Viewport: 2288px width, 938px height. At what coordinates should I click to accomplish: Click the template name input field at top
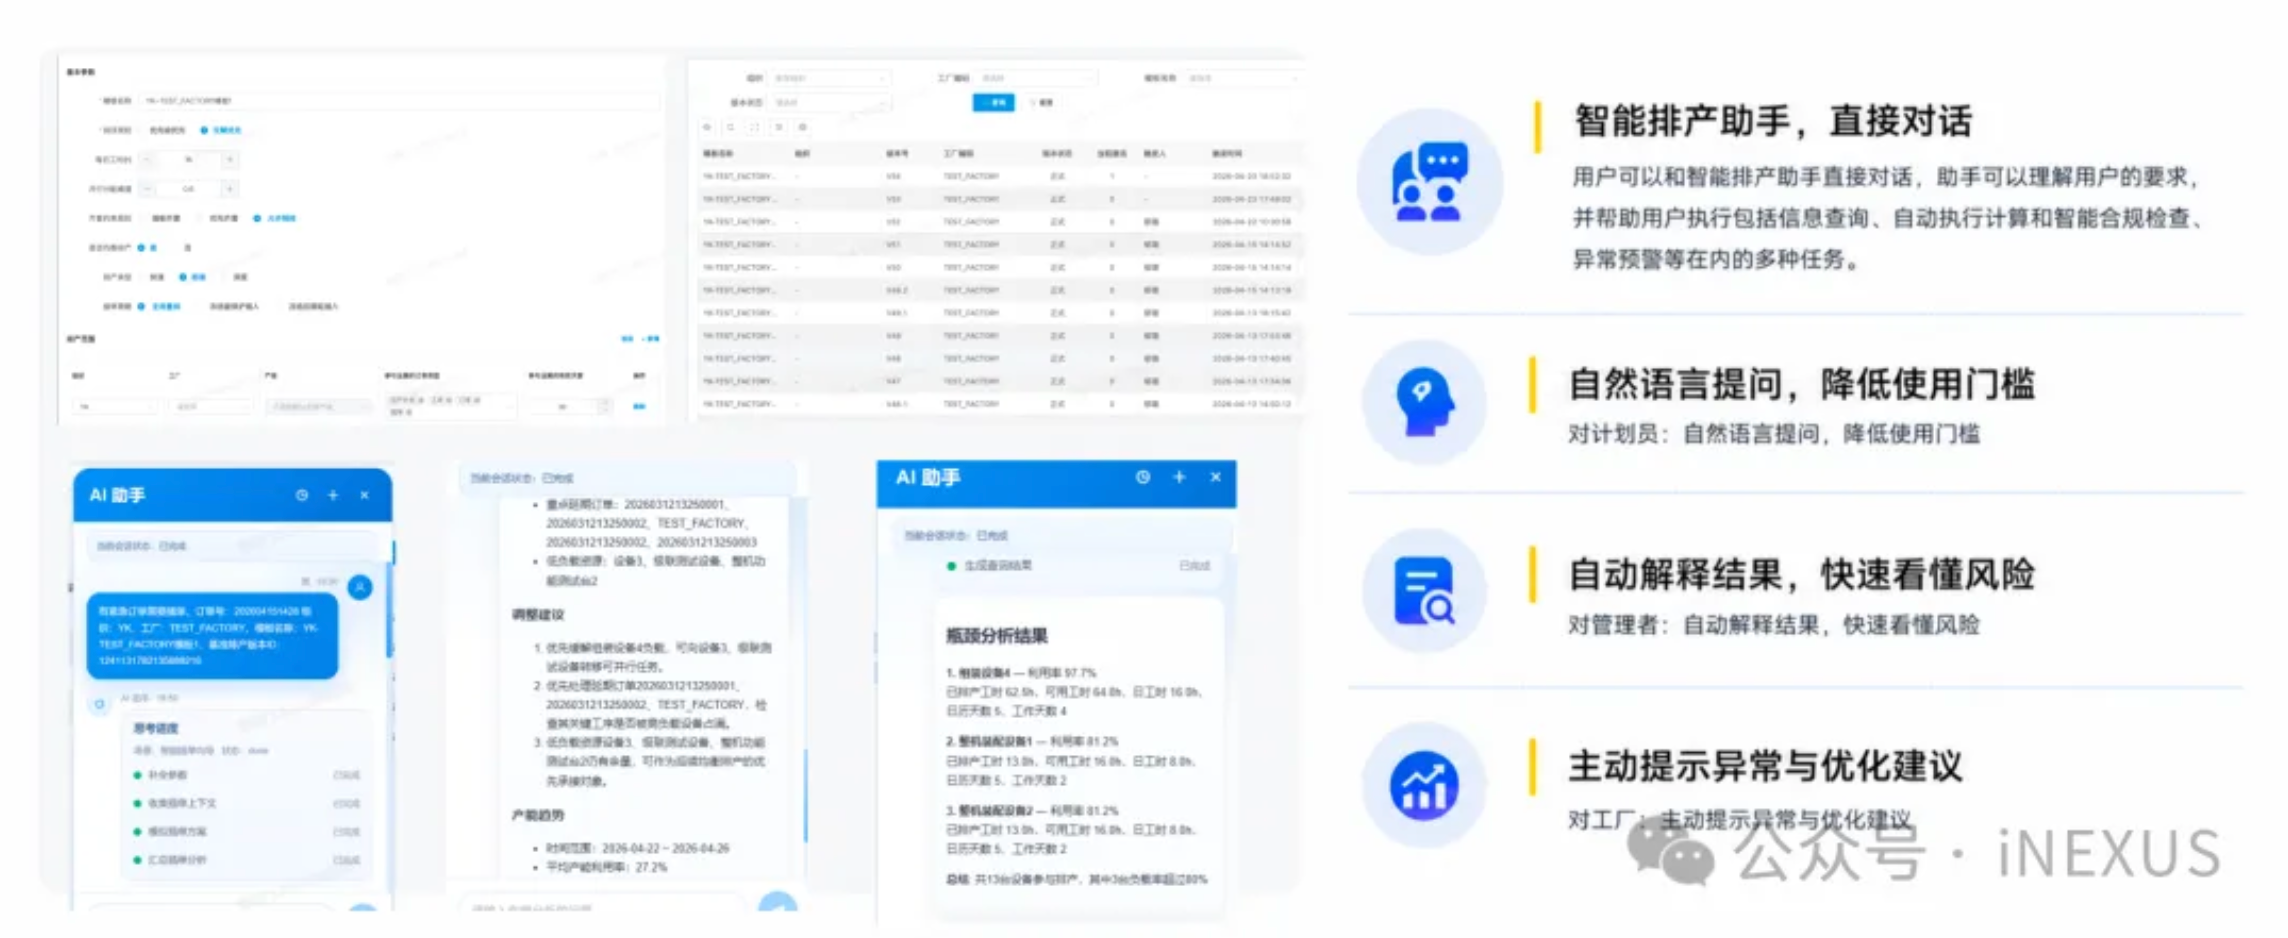click(x=400, y=100)
